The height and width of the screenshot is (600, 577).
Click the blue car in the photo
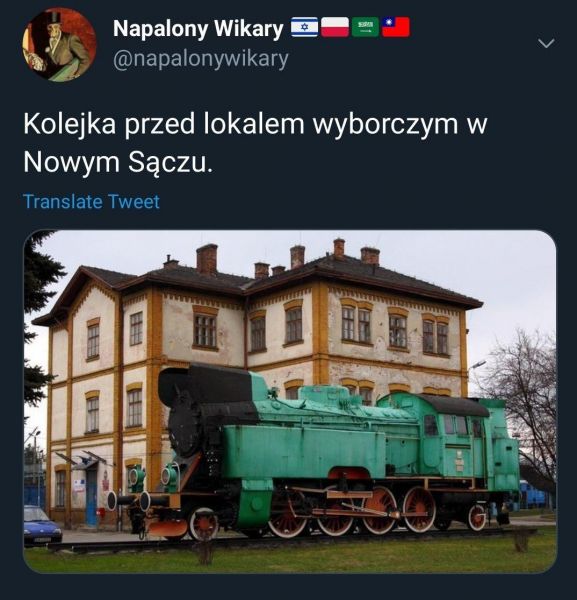click(x=42, y=524)
